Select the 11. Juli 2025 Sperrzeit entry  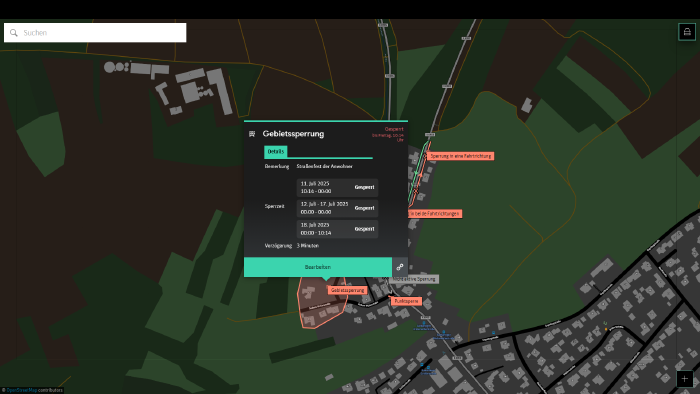tap(337, 187)
